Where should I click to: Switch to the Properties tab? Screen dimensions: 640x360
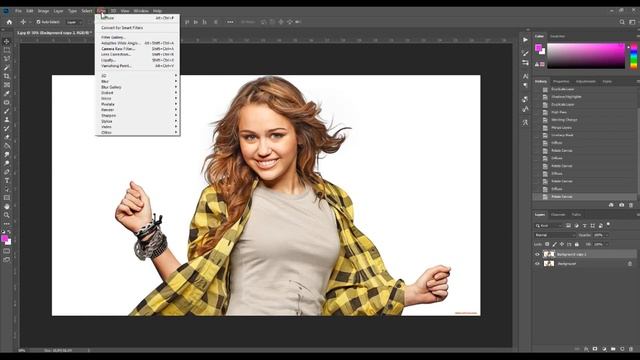[x=561, y=81]
